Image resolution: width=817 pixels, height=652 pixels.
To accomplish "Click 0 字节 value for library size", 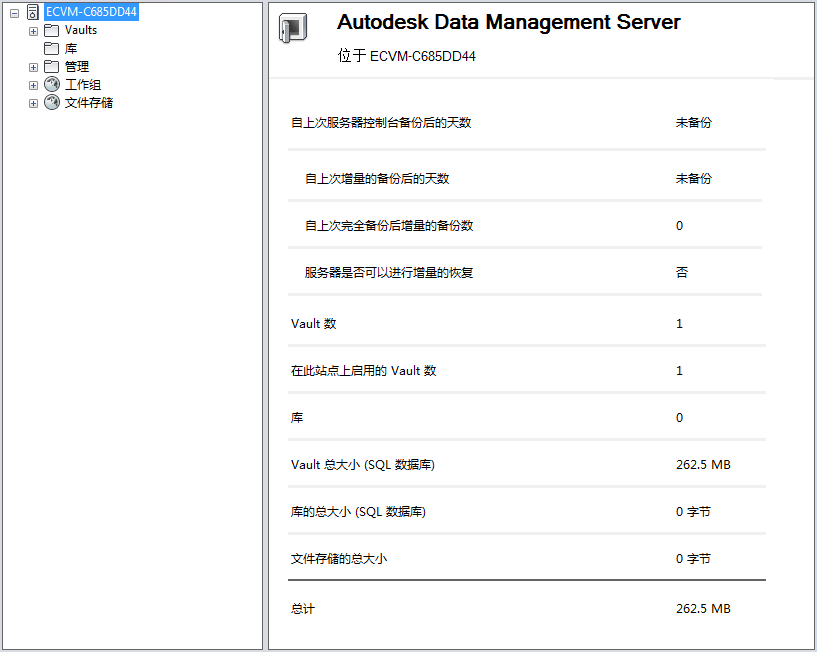I will click(x=694, y=512).
